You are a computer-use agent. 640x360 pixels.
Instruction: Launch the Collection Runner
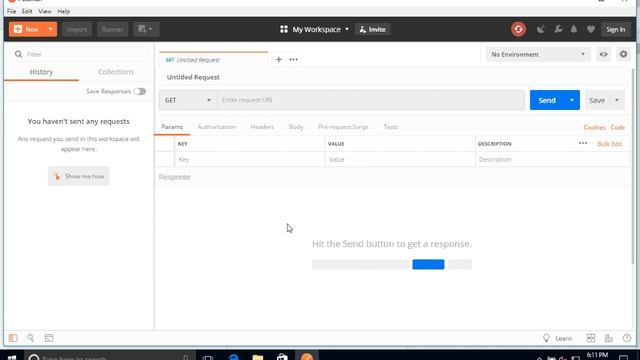point(112,29)
